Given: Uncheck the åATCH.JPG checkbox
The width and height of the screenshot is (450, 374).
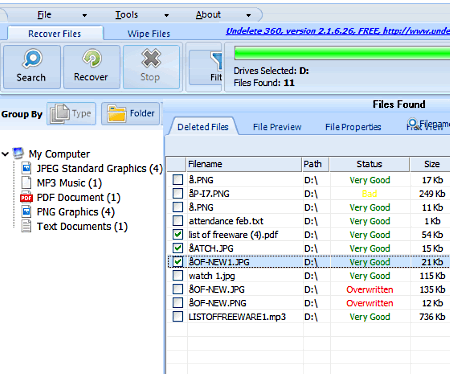Looking at the screenshot, I should [178, 248].
